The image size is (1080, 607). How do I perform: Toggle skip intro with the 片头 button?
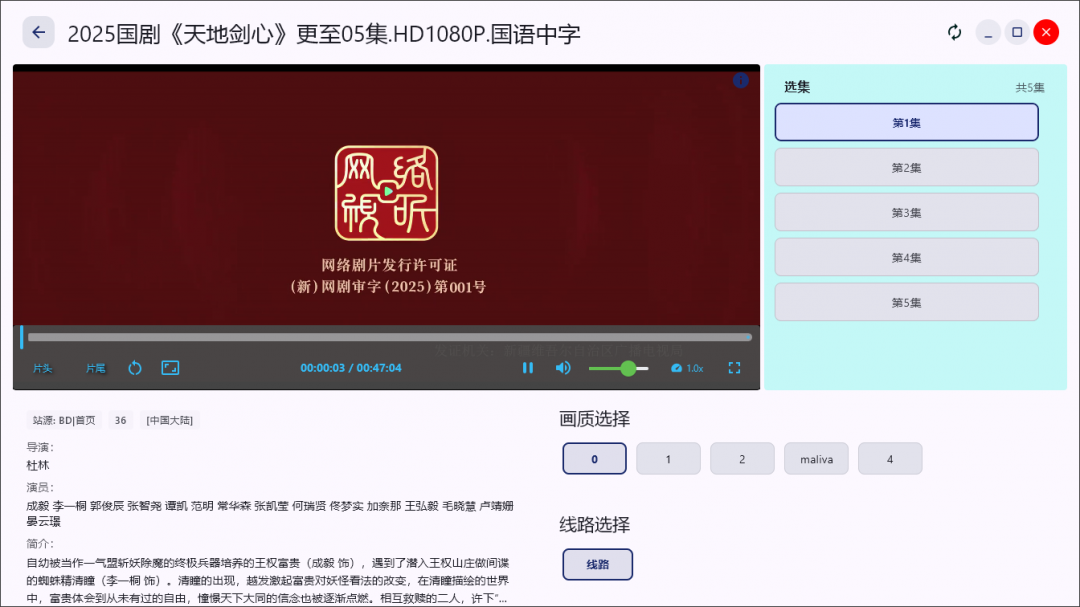43,368
